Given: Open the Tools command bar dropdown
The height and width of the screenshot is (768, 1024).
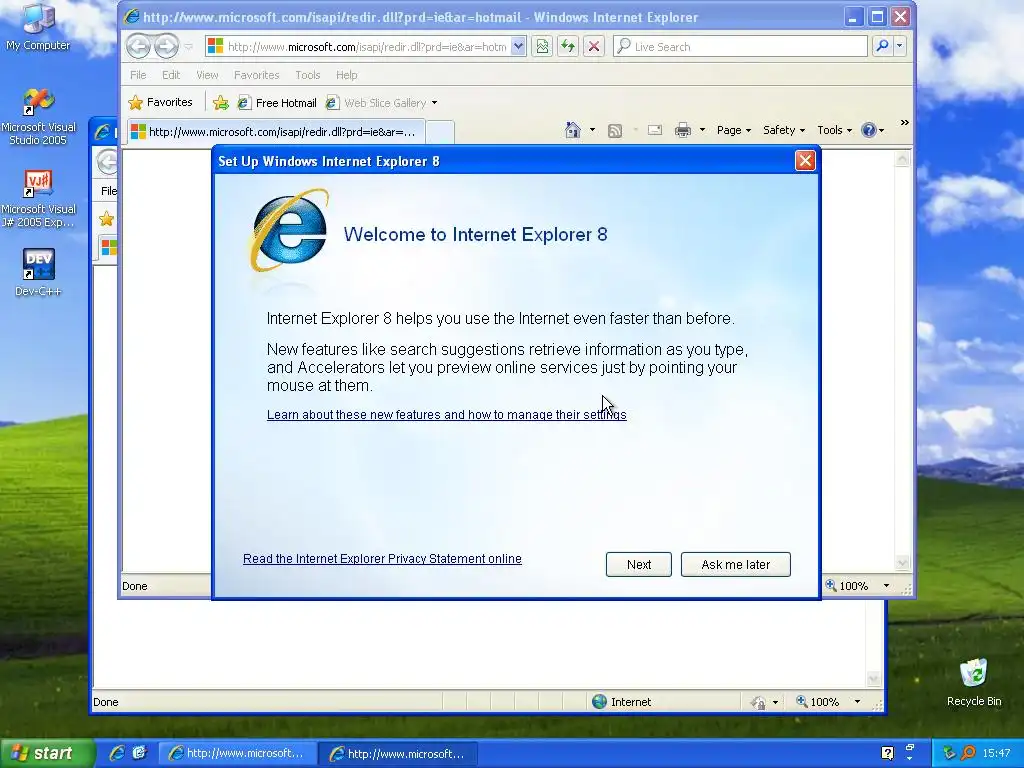Looking at the screenshot, I should 835,130.
